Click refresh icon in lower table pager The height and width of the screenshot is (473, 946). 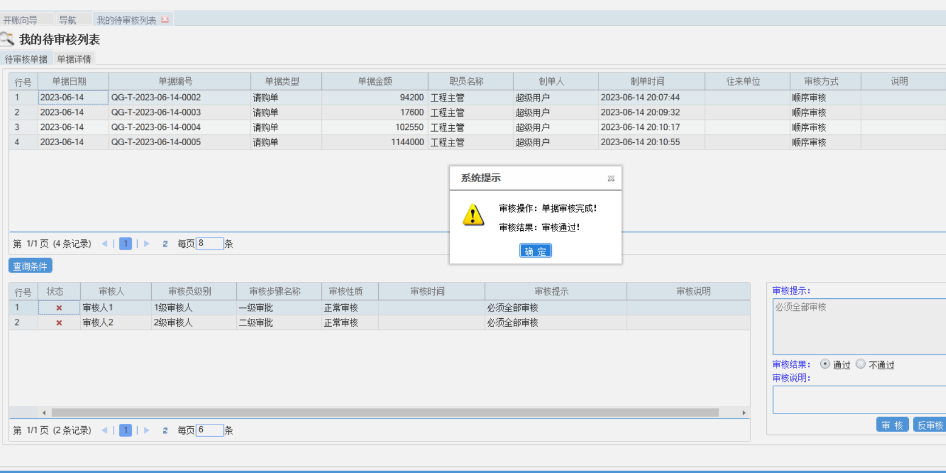165,430
